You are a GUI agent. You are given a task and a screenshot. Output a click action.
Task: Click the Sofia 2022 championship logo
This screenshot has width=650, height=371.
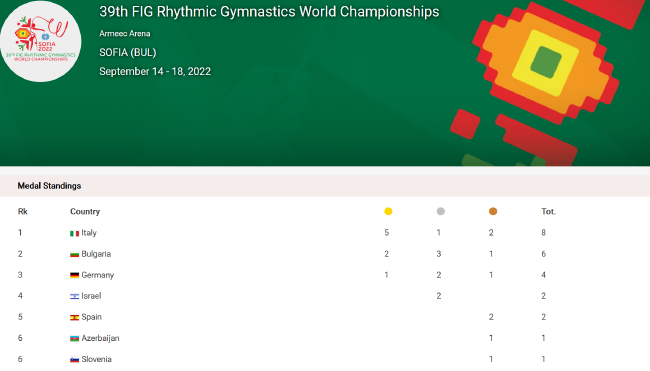[40, 41]
